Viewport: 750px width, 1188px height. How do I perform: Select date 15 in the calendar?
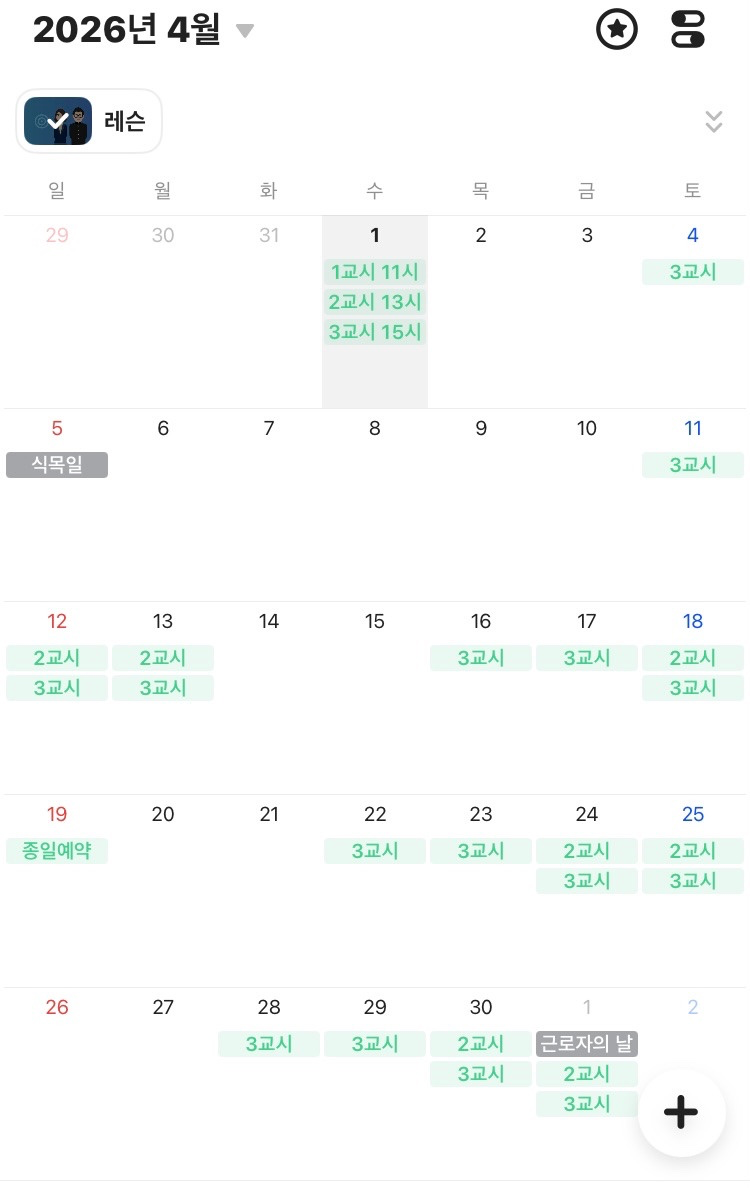click(375, 622)
